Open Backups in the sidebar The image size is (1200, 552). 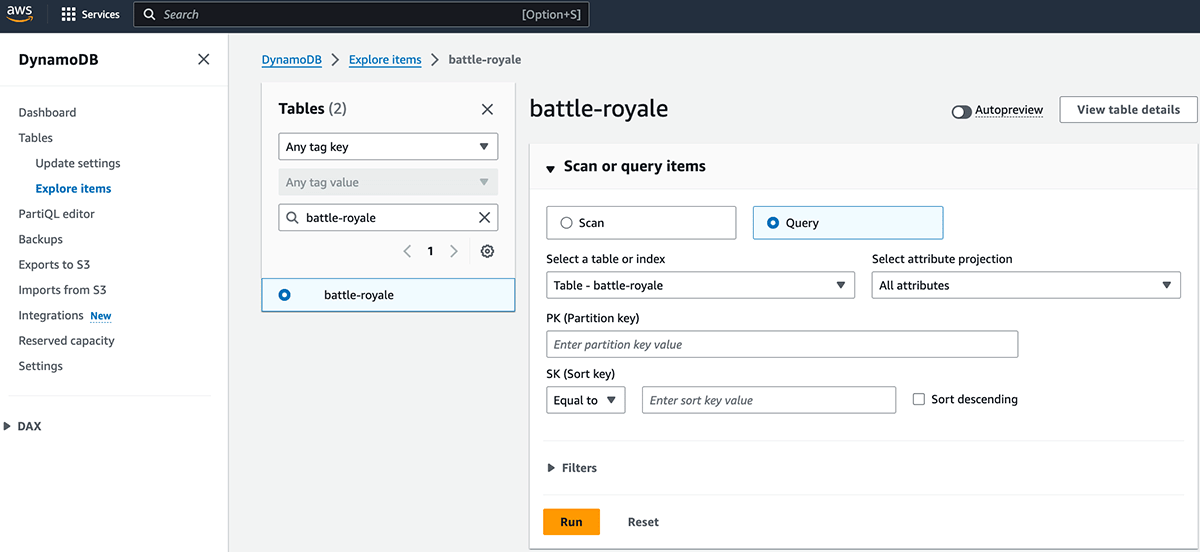(40, 239)
